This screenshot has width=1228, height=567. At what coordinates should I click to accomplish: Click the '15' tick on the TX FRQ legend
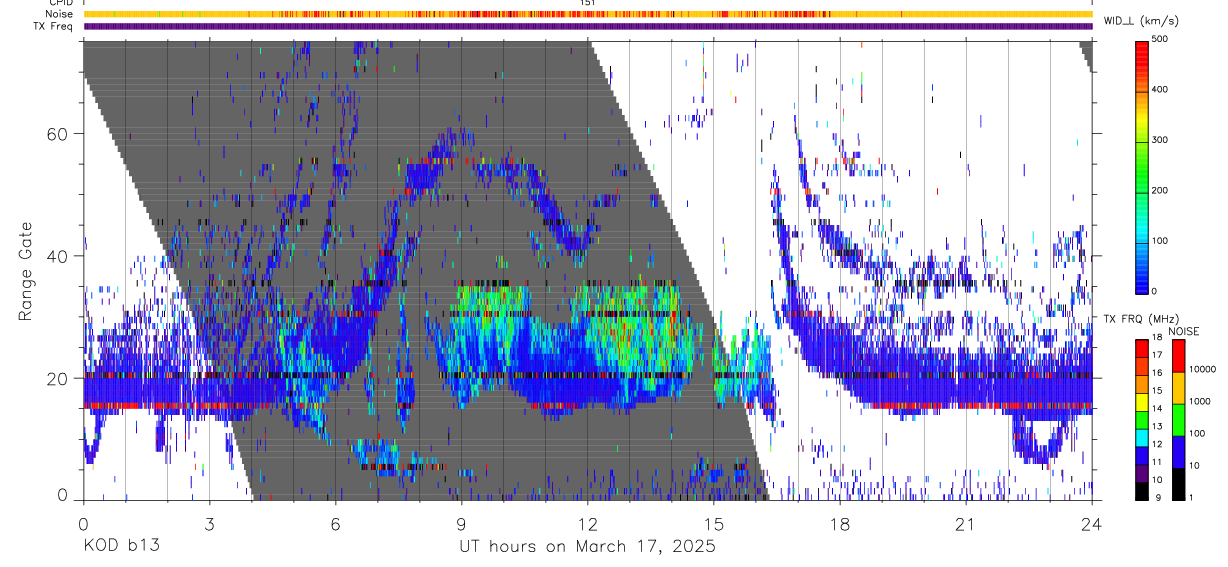coord(1158,390)
